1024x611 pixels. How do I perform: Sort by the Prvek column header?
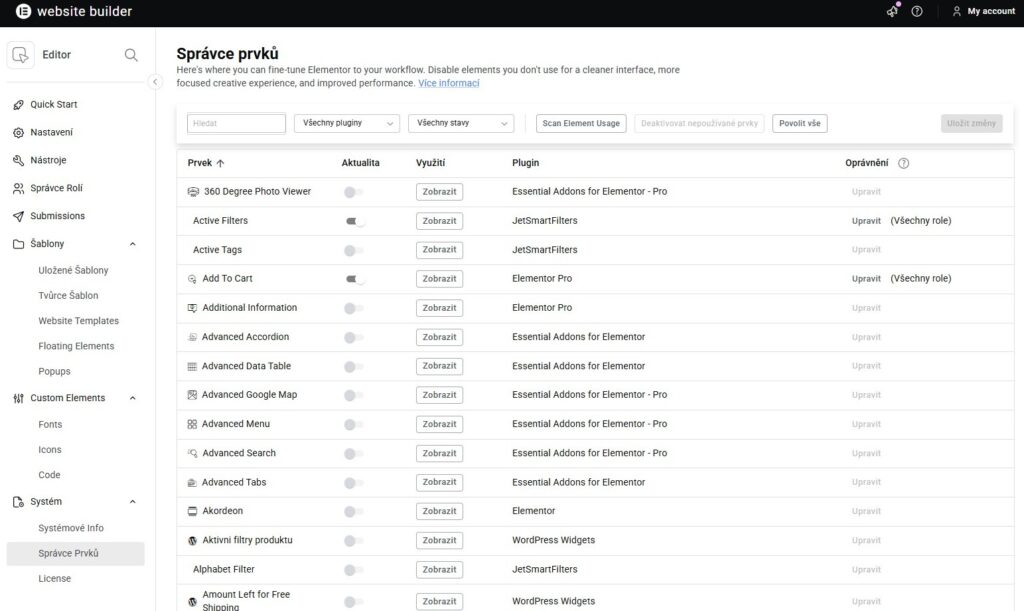click(206, 163)
